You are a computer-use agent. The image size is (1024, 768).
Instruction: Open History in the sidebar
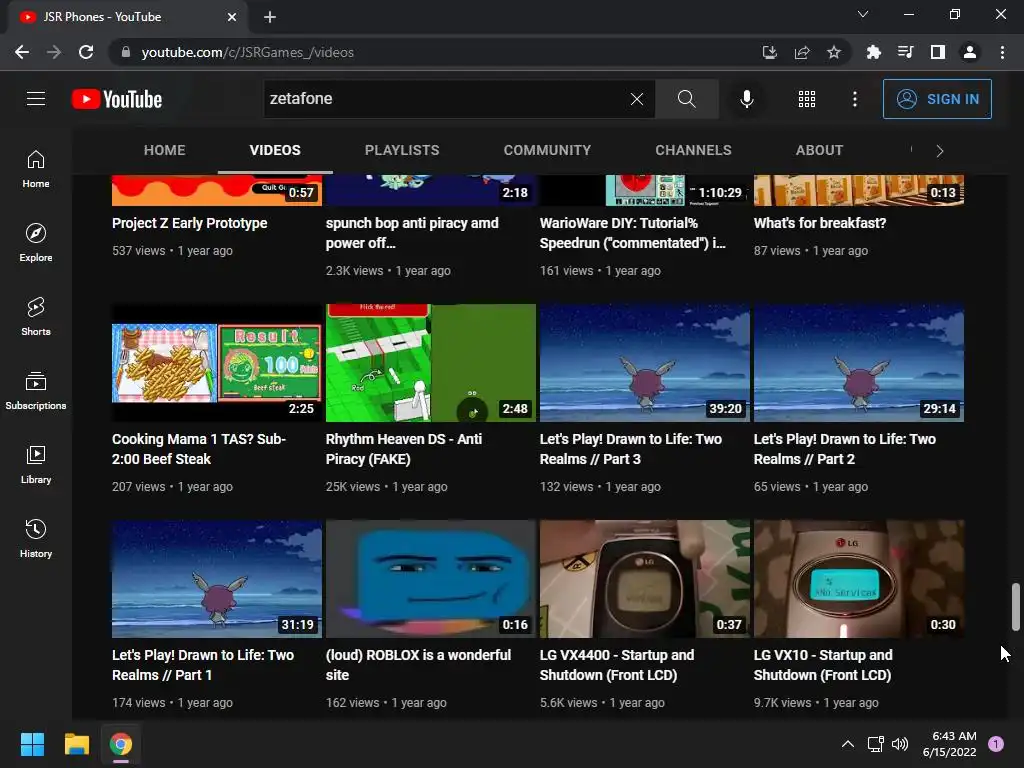tap(36, 538)
